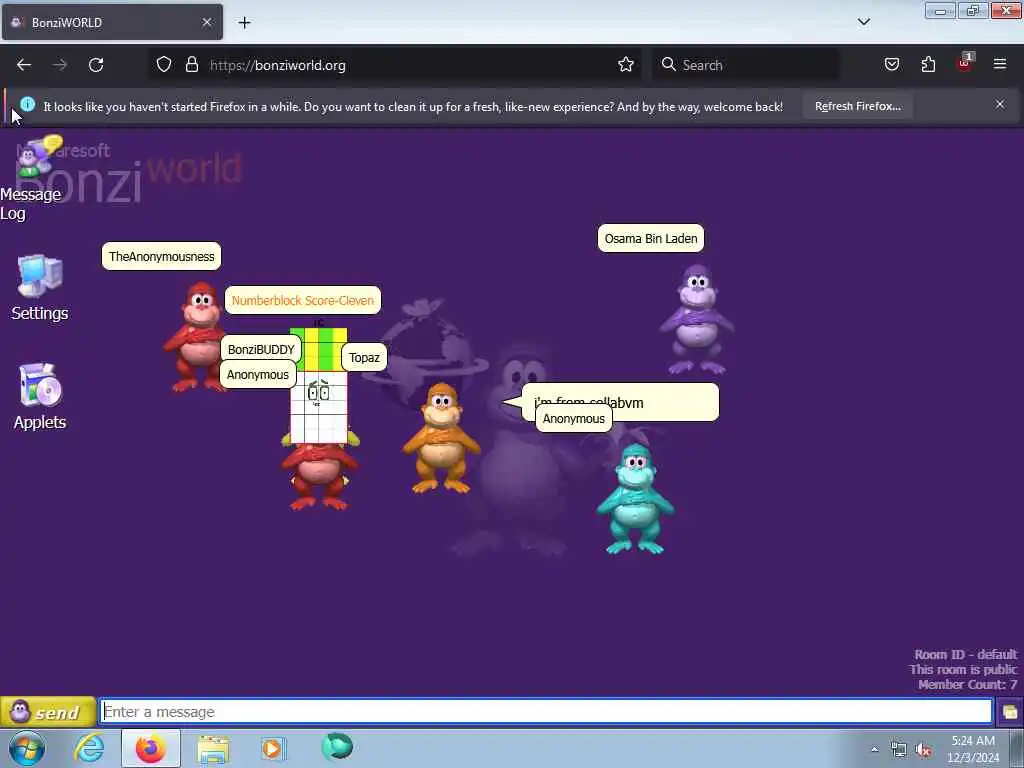The height and width of the screenshot is (768, 1024).
Task: Click the Numberblock Score-Cleven name tag
Action: pyautogui.click(x=303, y=300)
